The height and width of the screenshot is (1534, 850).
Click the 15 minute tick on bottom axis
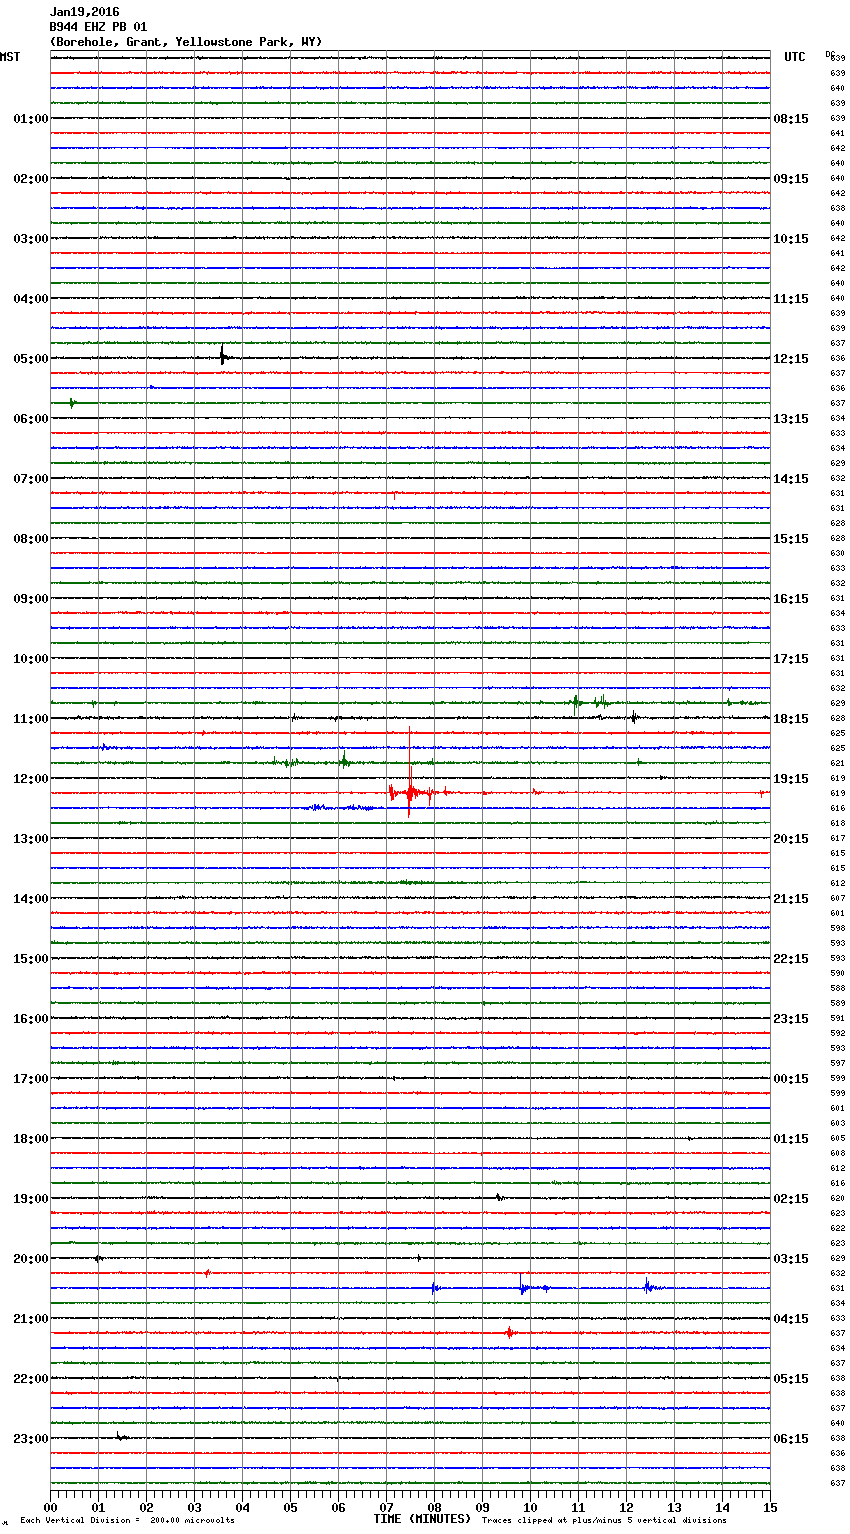tap(770, 1507)
